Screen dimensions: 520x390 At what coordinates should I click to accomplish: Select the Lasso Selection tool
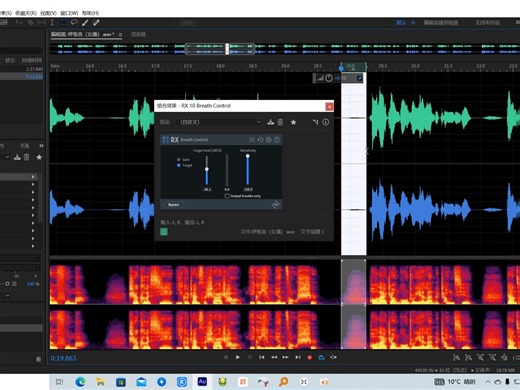(x=74, y=23)
